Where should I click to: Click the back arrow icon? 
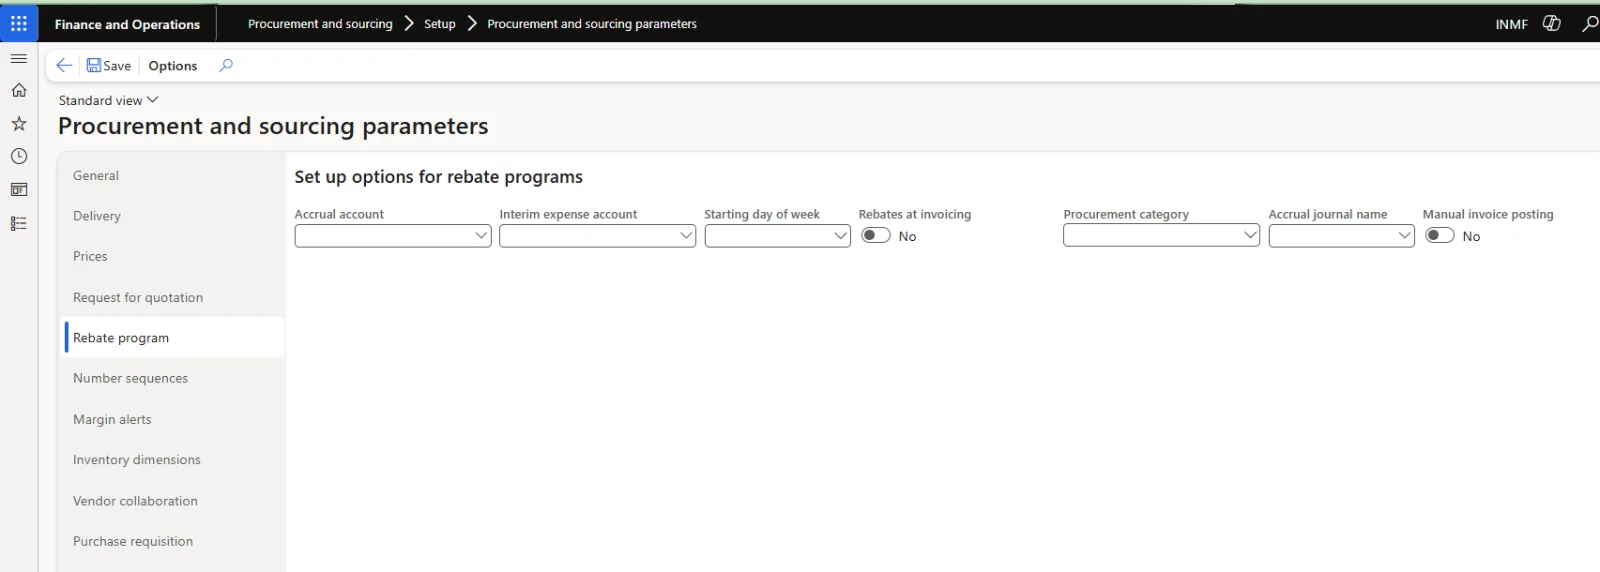click(64, 65)
